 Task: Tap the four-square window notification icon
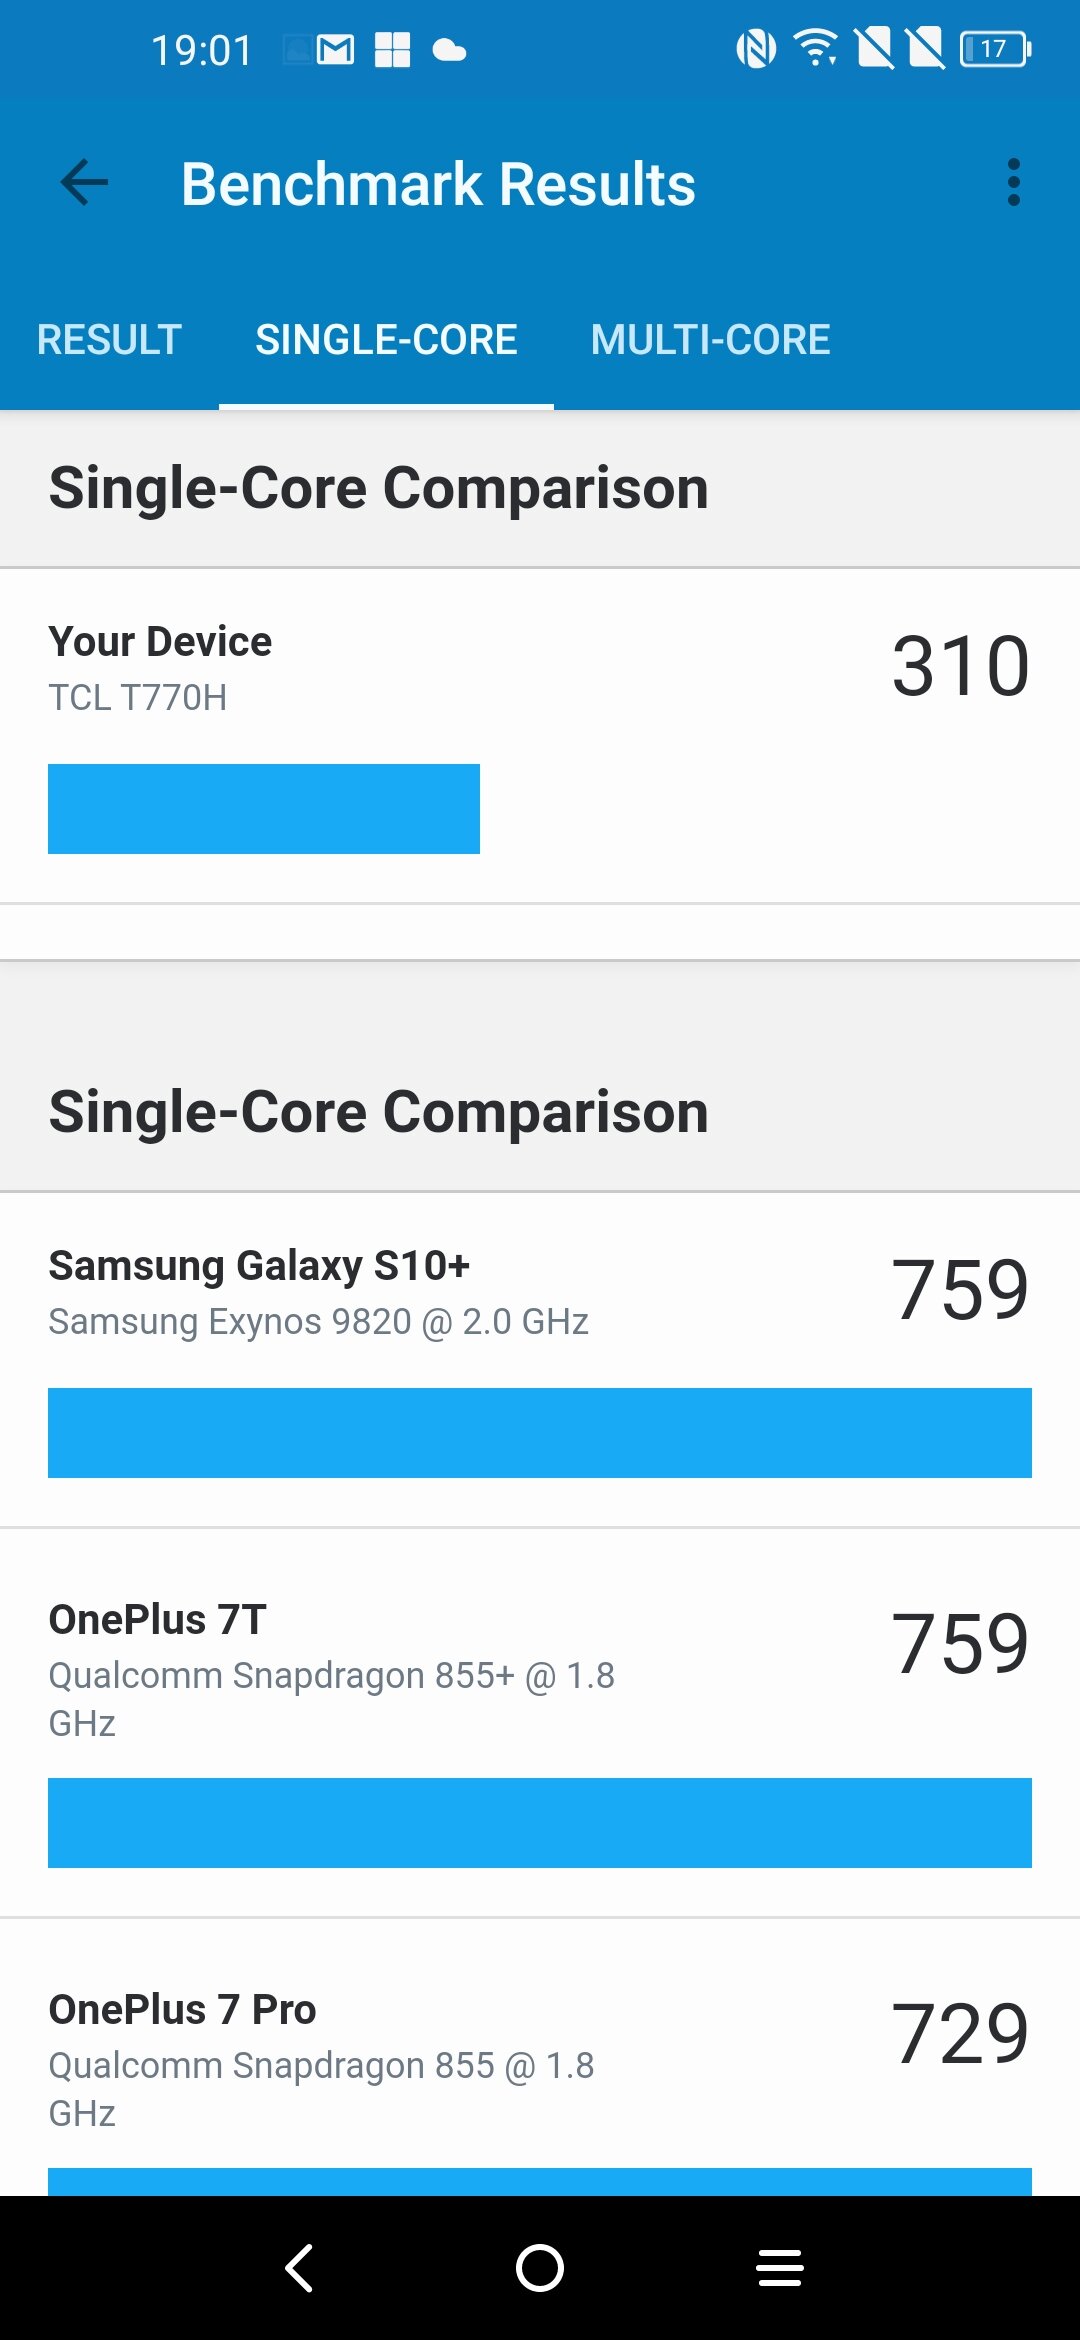392,49
